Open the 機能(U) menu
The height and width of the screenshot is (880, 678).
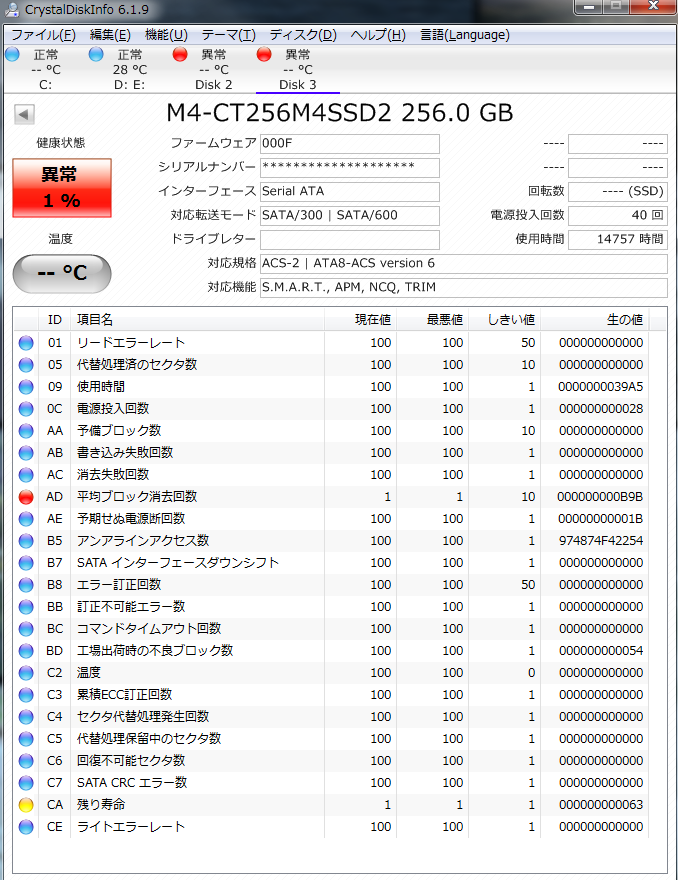click(166, 35)
